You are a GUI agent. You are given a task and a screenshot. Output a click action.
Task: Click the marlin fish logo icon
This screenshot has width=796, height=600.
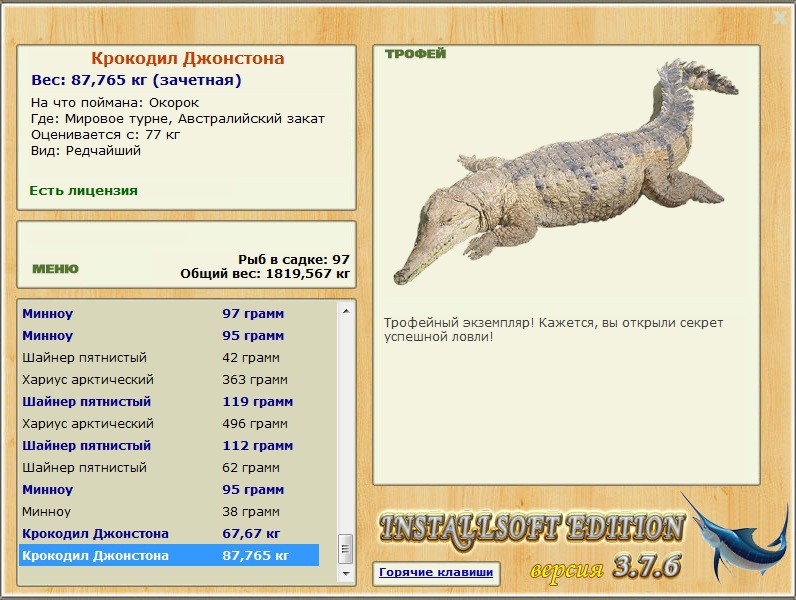(736, 537)
